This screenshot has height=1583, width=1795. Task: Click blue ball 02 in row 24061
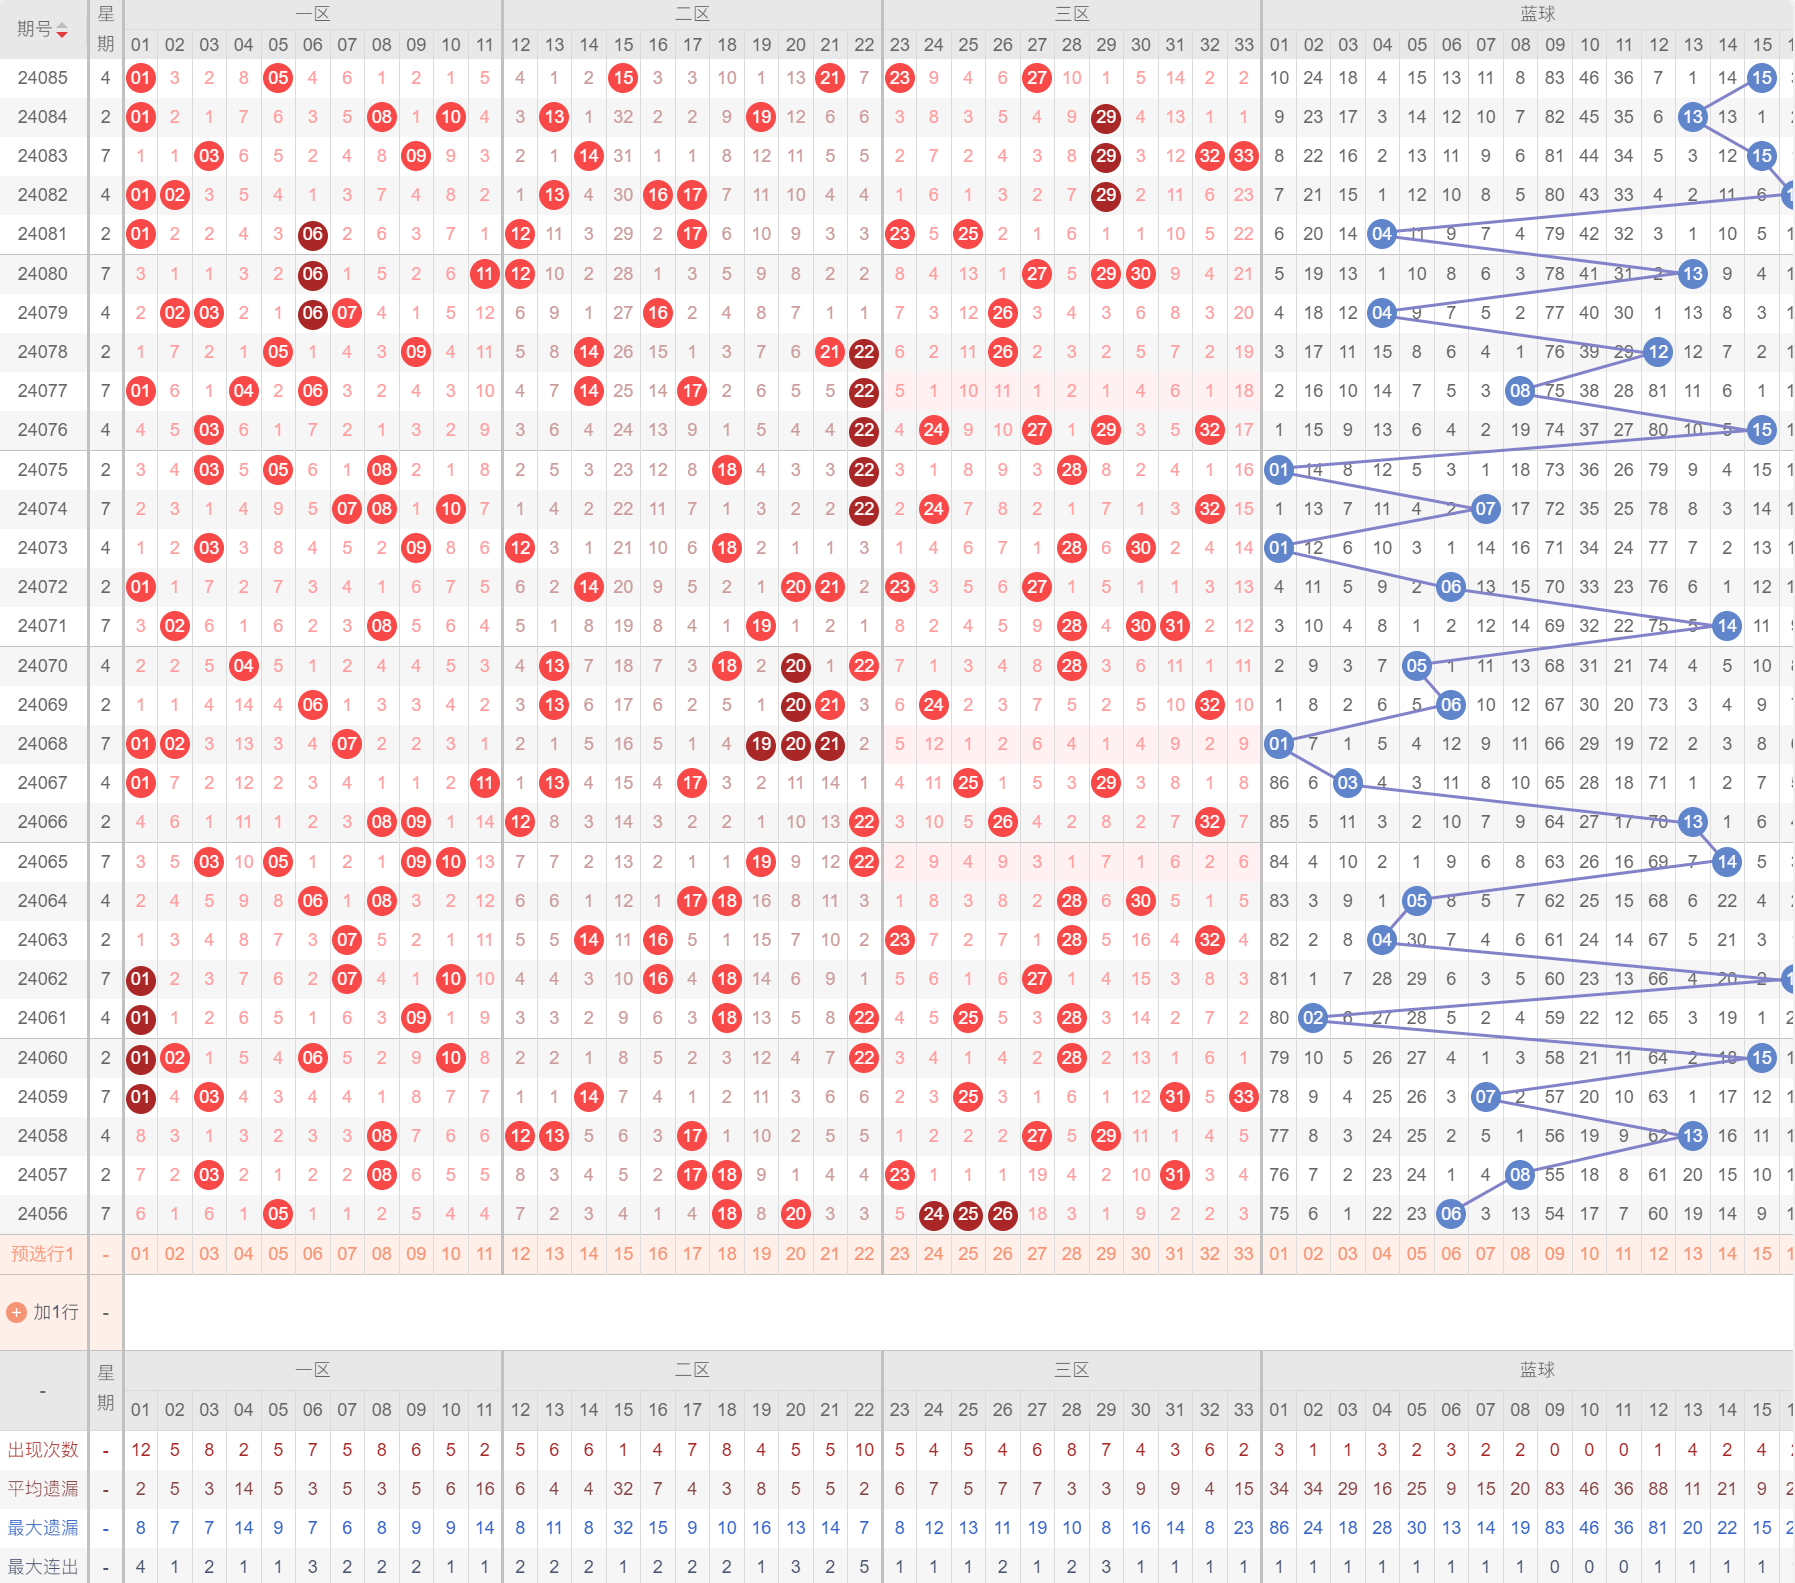pos(1313,1018)
